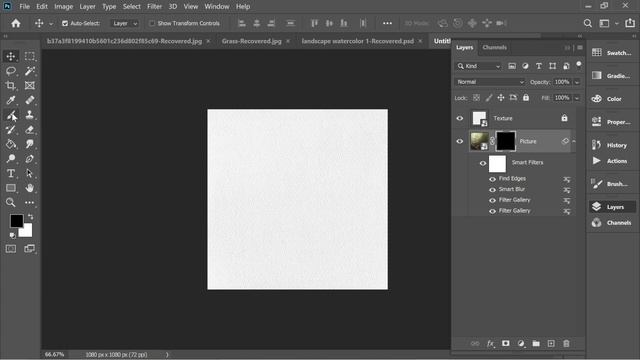The height and width of the screenshot is (360, 640).
Task: Select the Brush tool
Action: pyautogui.click(x=11, y=115)
